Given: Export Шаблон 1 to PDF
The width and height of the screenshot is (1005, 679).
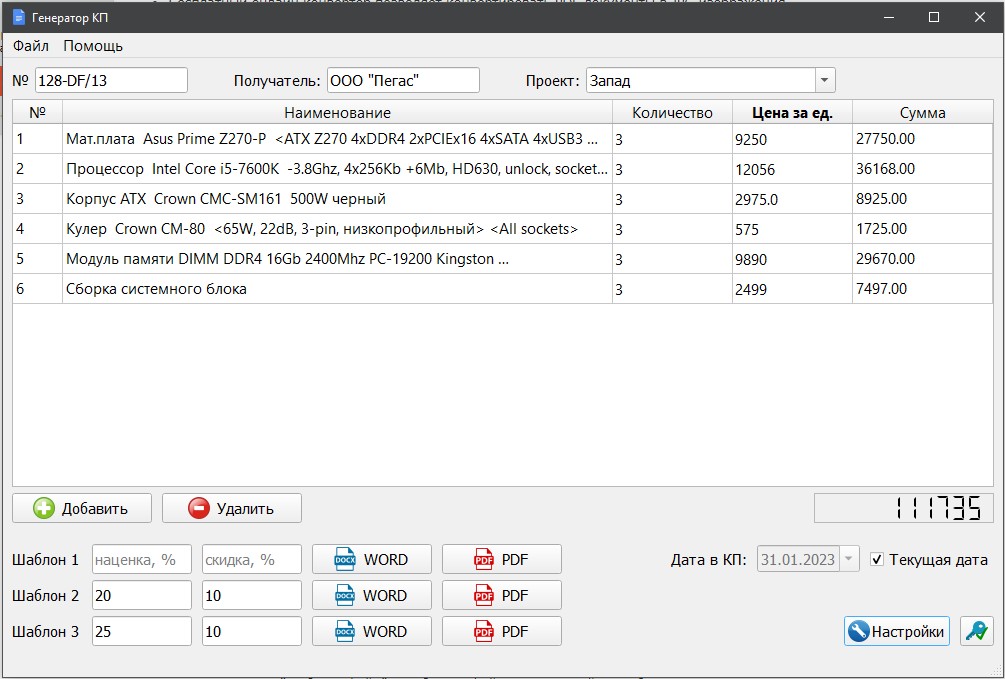Looking at the screenshot, I should [x=501, y=560].
